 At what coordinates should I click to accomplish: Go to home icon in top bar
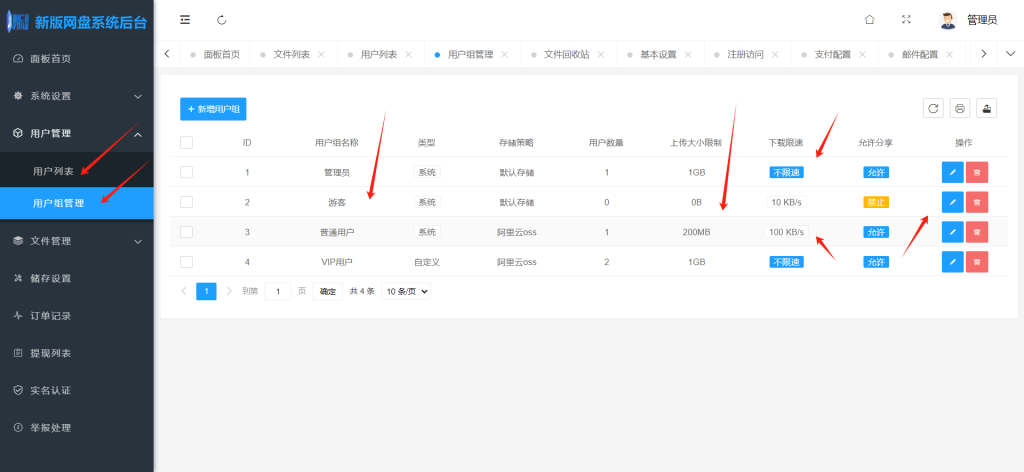coord(869,20)
